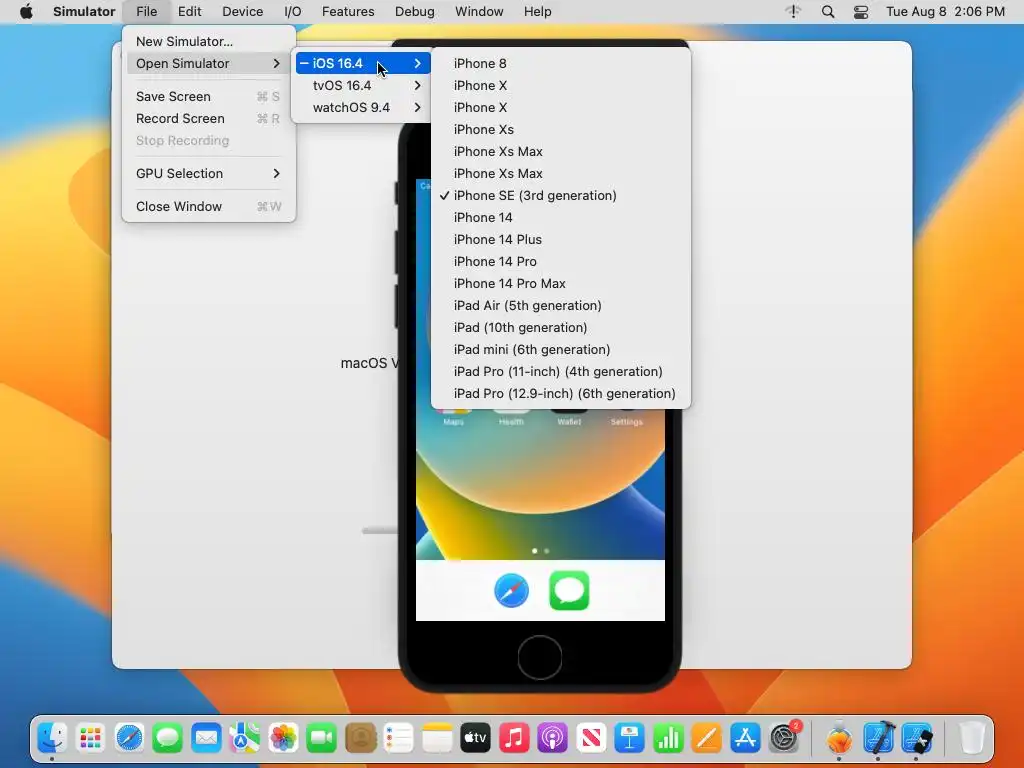Open System Settings with the red badge
Screen dimensions: 1024x768
[784, 738]
